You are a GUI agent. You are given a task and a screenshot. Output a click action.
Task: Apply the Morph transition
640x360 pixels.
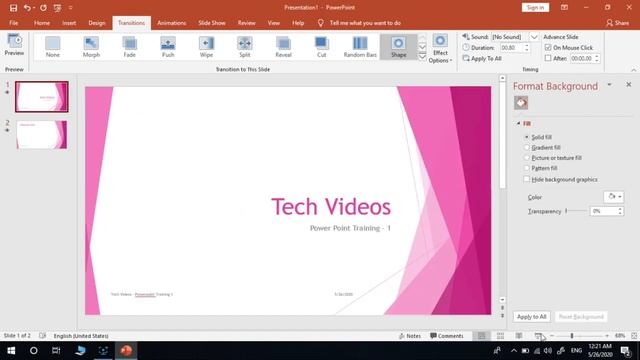pyautogui.click(x=91, y=47)
